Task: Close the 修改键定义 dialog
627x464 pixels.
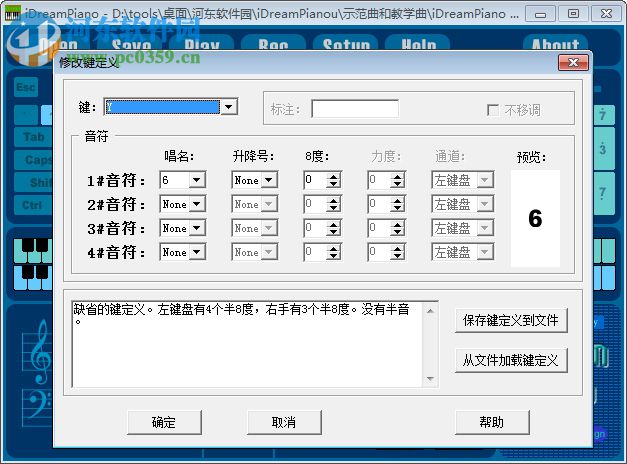Action: (x=573, y=62)
